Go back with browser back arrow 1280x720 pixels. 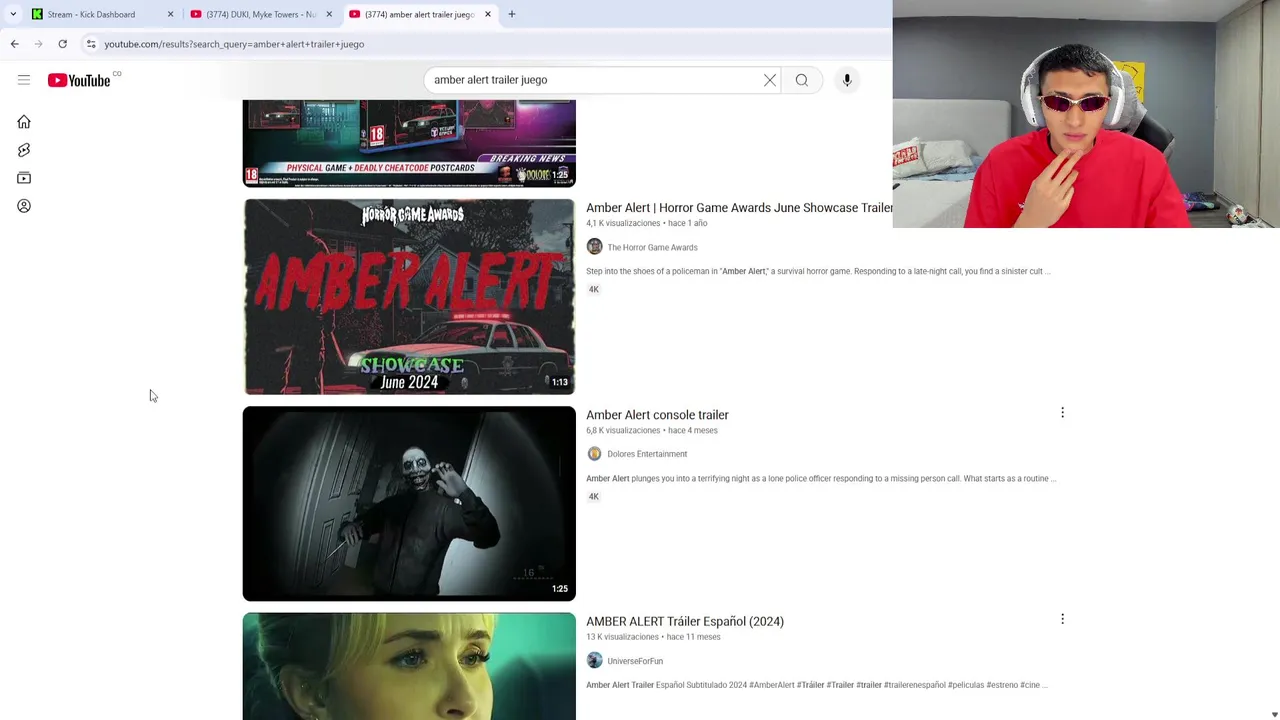click(14, 44)
